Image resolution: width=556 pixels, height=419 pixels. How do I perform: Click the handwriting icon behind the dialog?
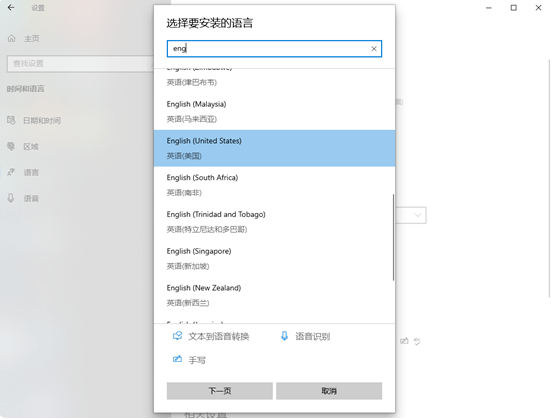point(404,341)
